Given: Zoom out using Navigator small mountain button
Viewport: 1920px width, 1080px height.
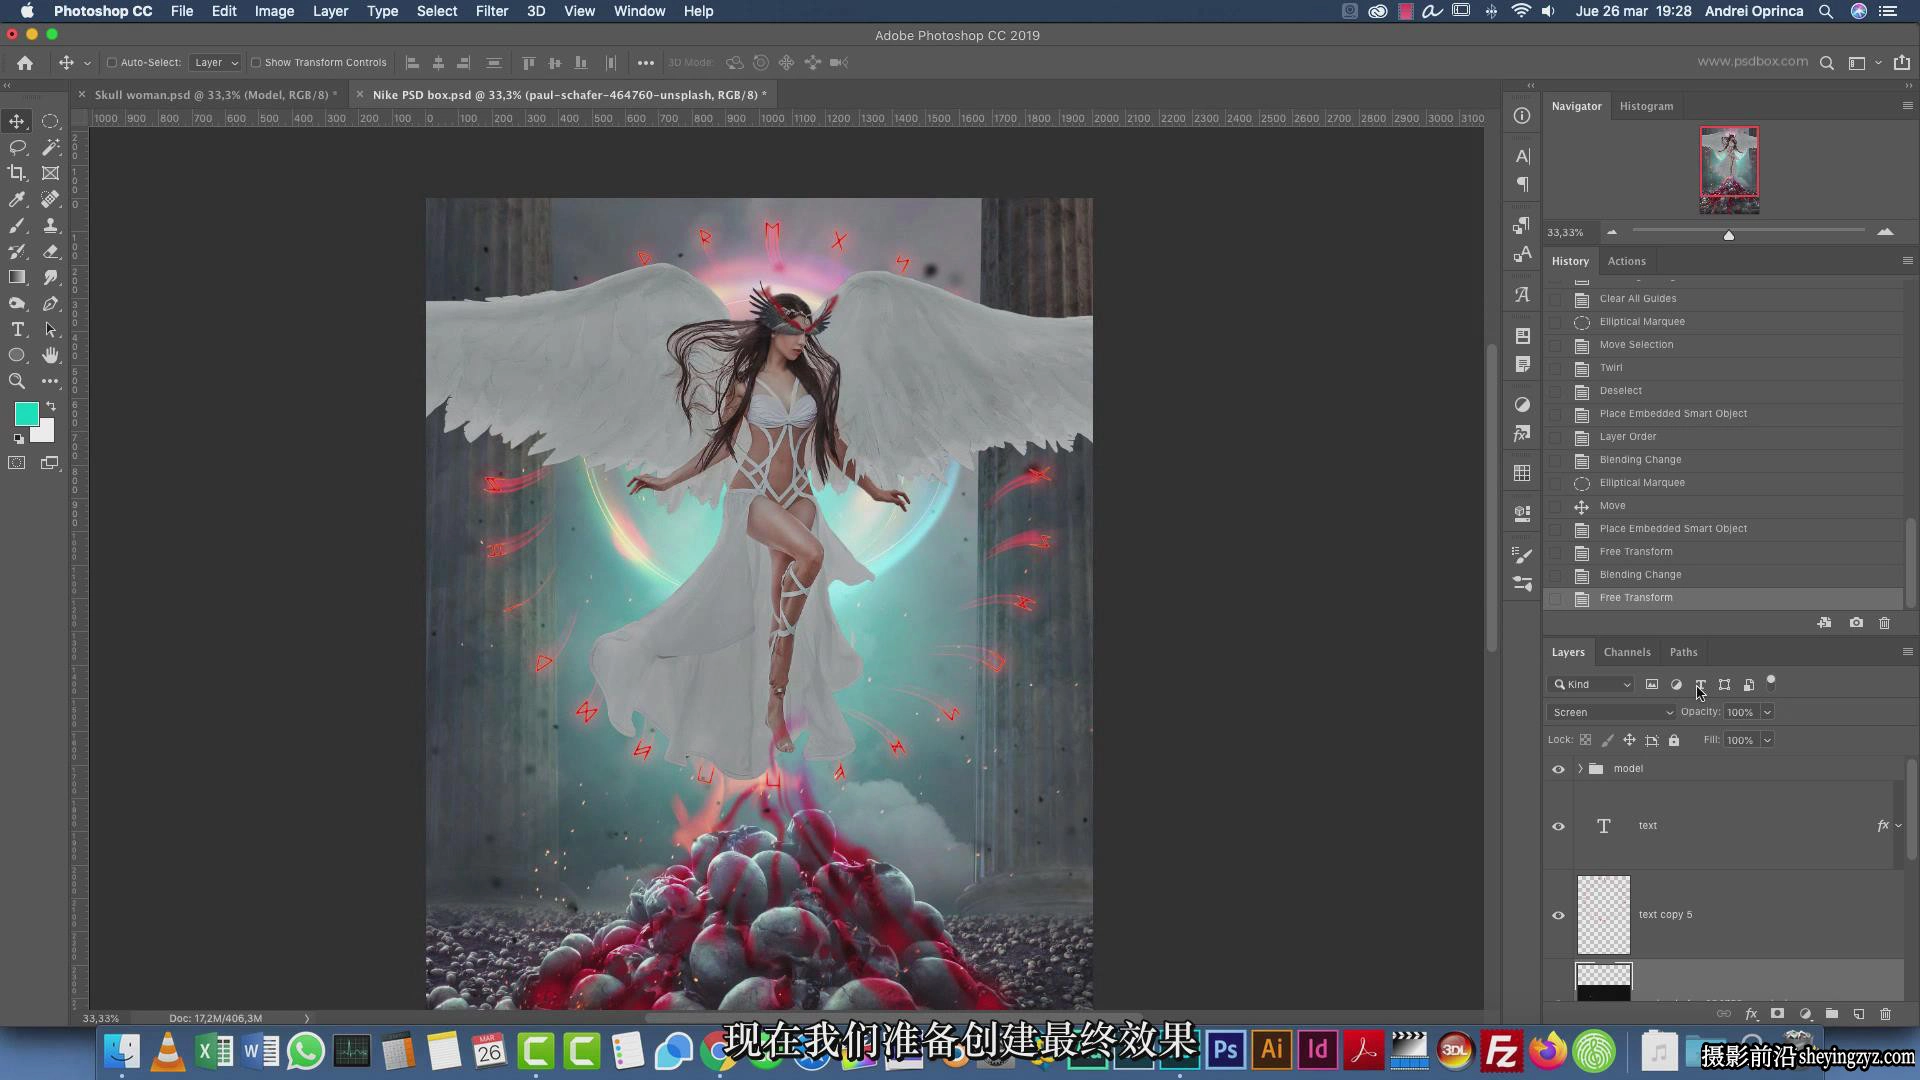Looking at the screenshot, I should click(x=1612, y=232).
